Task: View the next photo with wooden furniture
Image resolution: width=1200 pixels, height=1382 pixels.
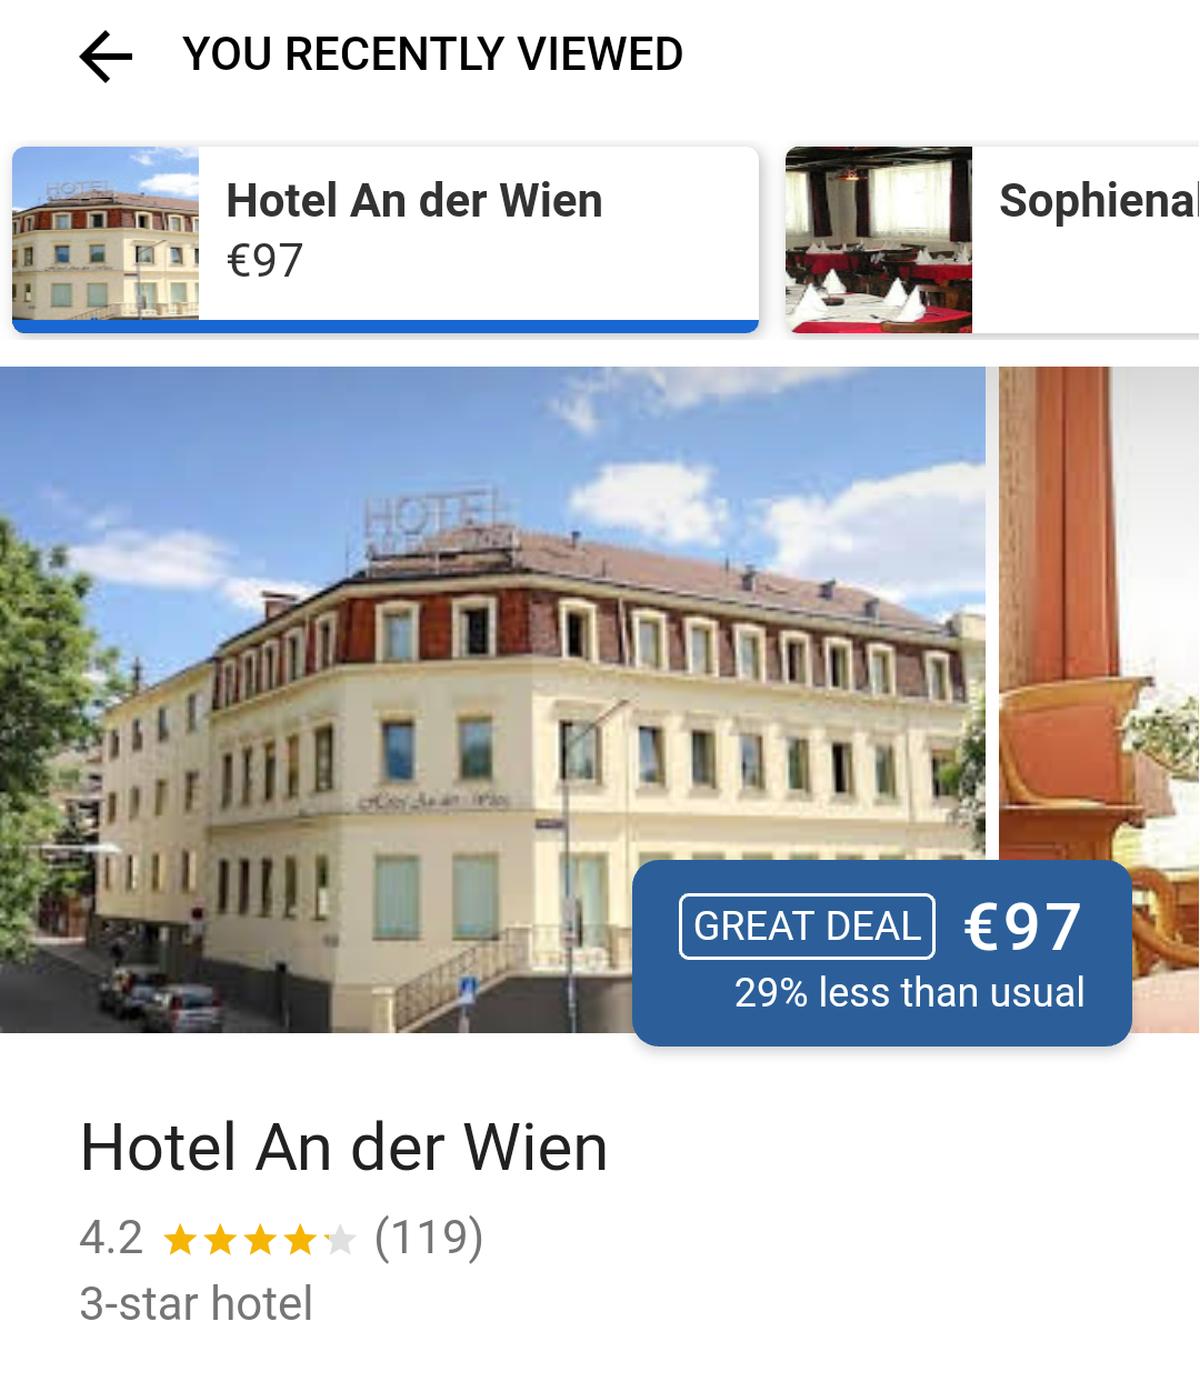Action: [1099, 699]
